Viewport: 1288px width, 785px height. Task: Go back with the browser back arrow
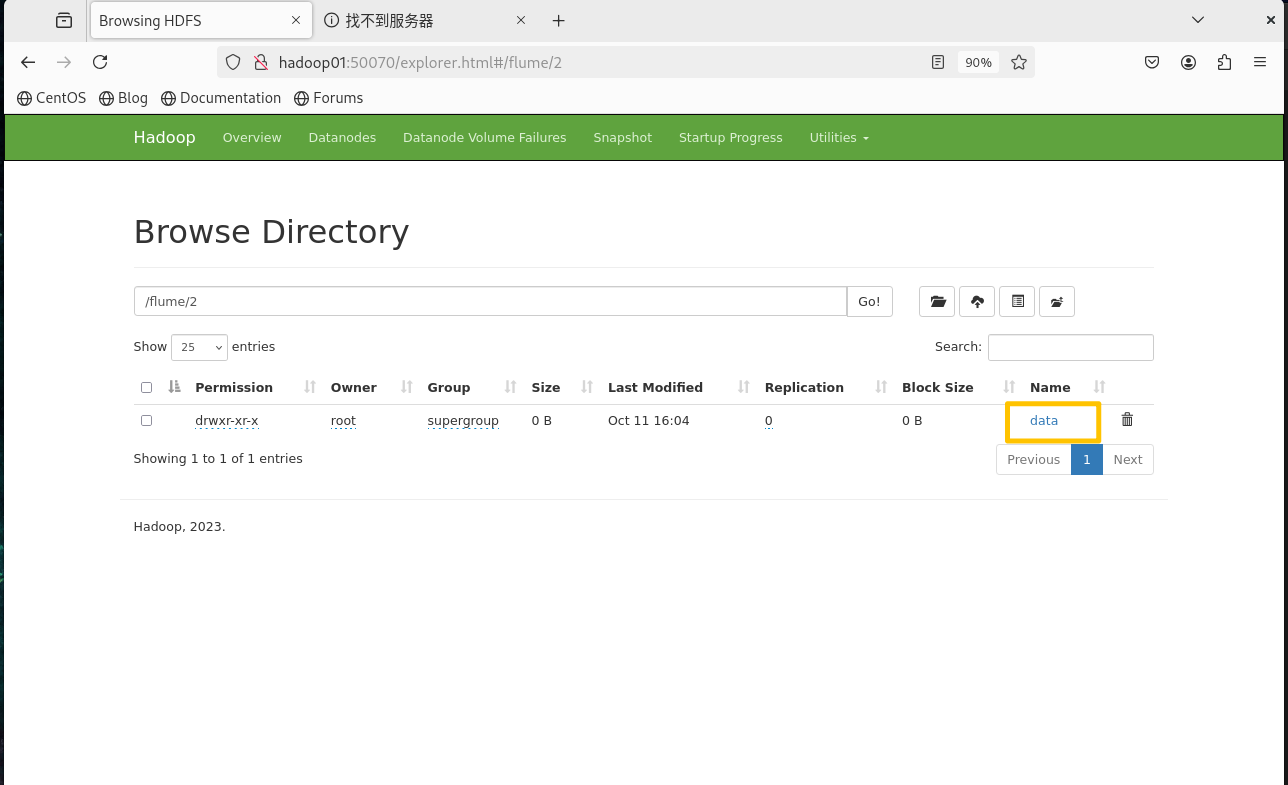(28, 62)
